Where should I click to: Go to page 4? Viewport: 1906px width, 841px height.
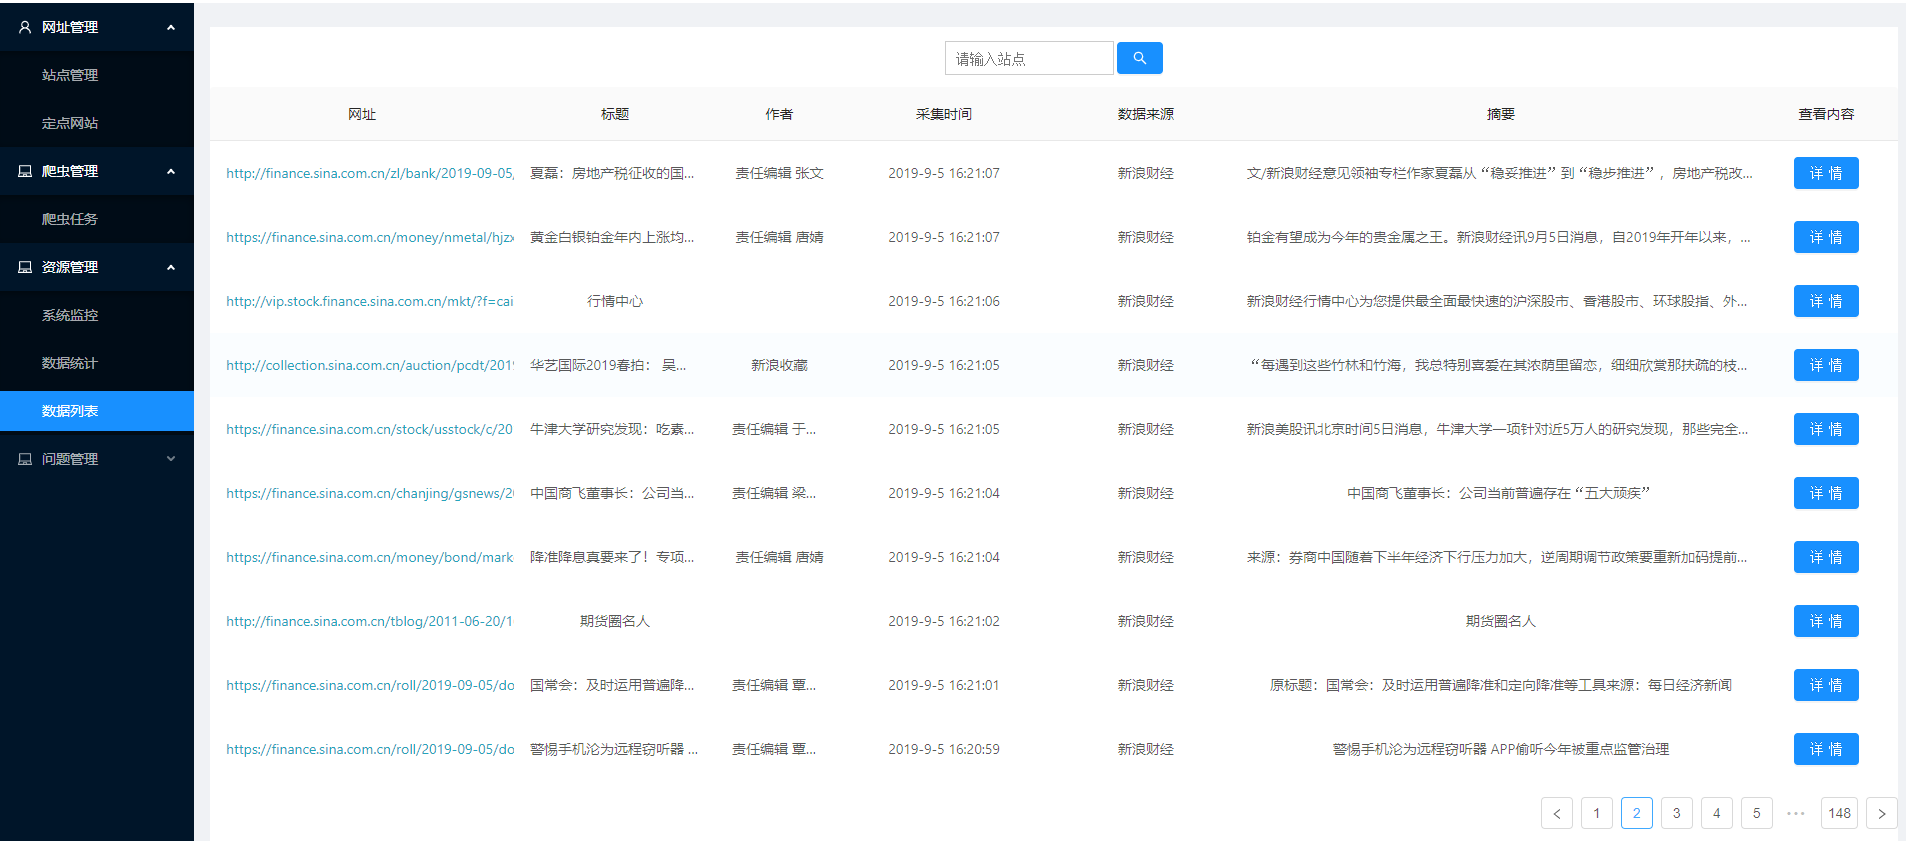pyautogui.click(x=1717, y=813)
